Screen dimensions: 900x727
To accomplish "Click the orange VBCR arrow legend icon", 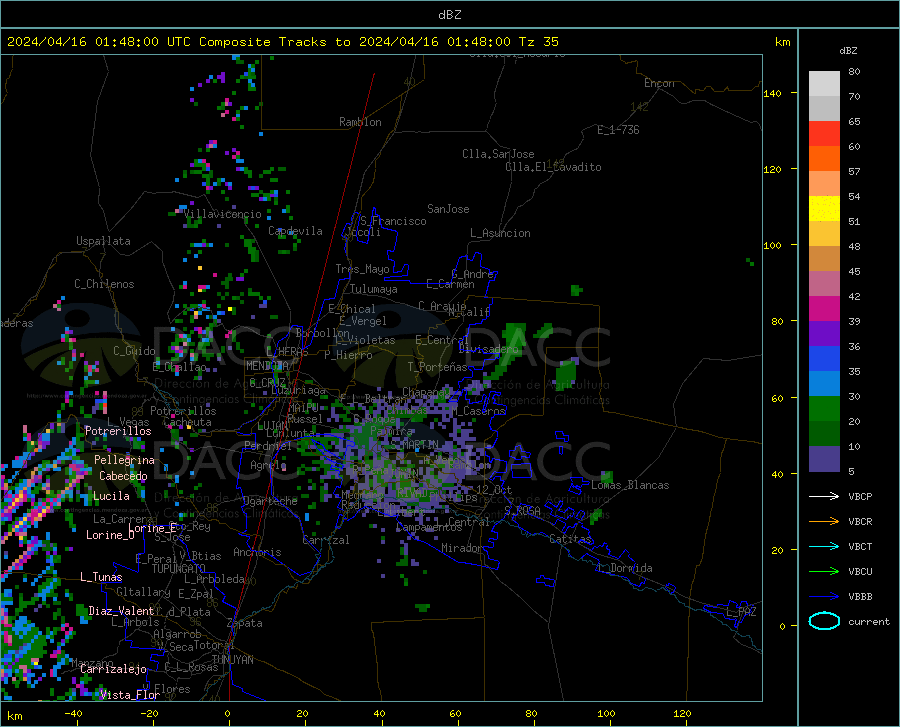I will point(824,522).
